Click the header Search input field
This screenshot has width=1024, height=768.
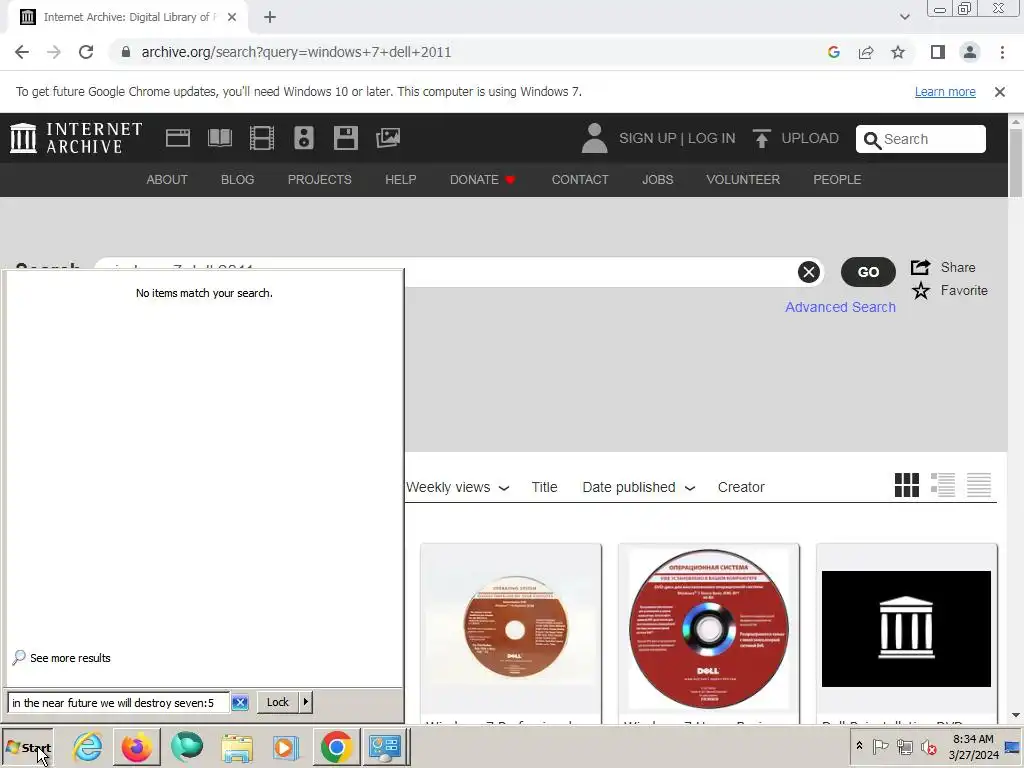(x=920, y=139)
